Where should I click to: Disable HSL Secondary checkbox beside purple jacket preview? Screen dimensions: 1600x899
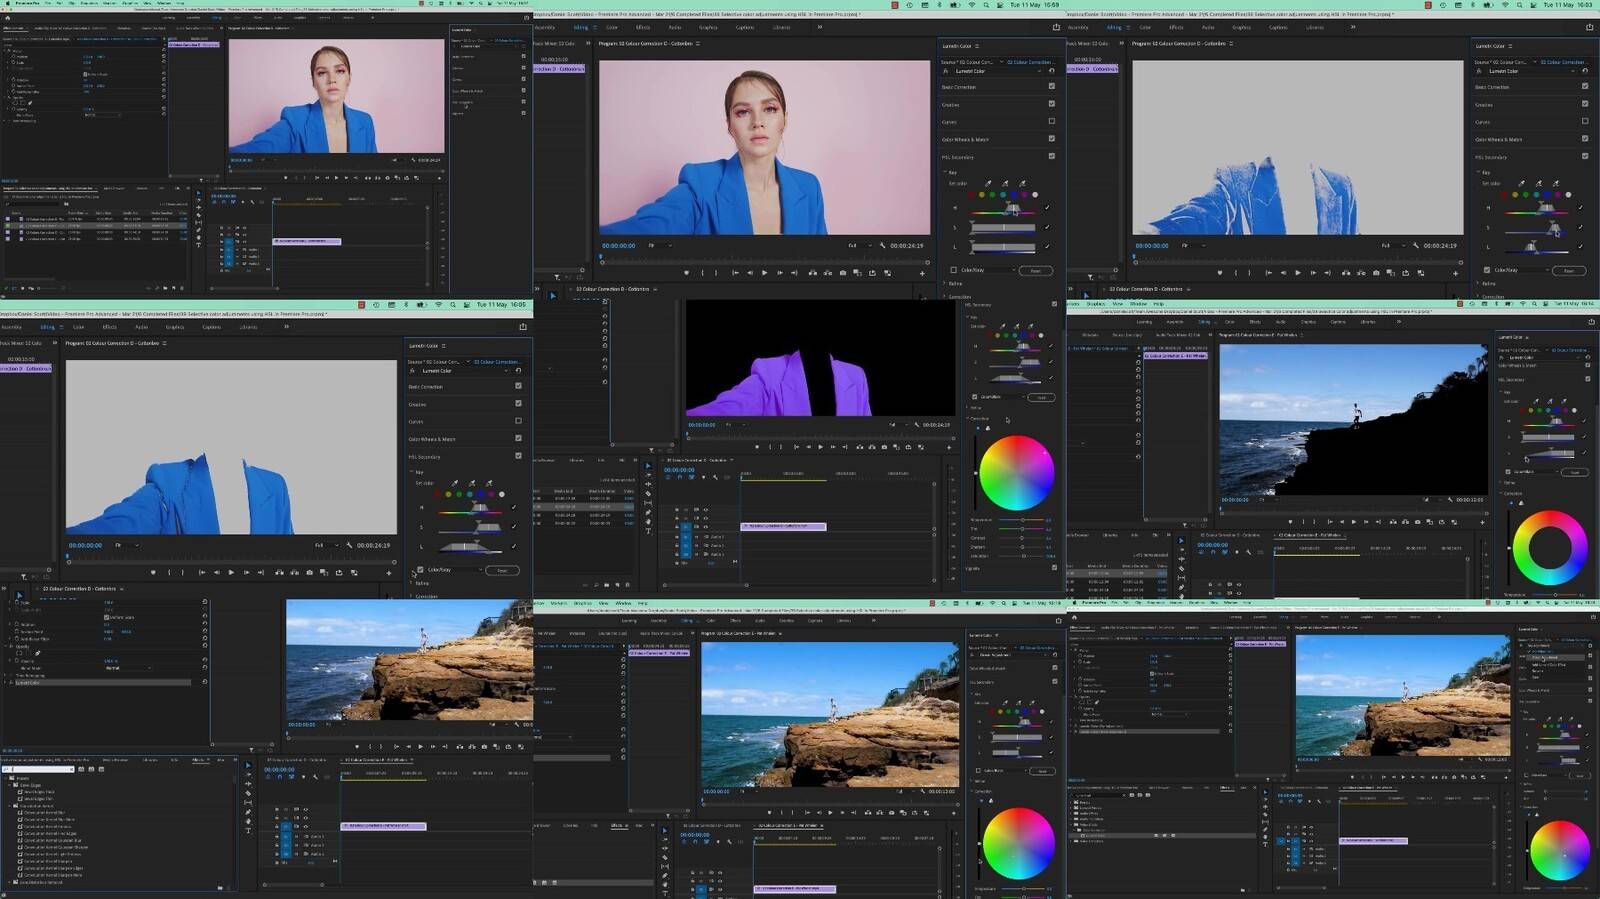(x=1054, y=304)
